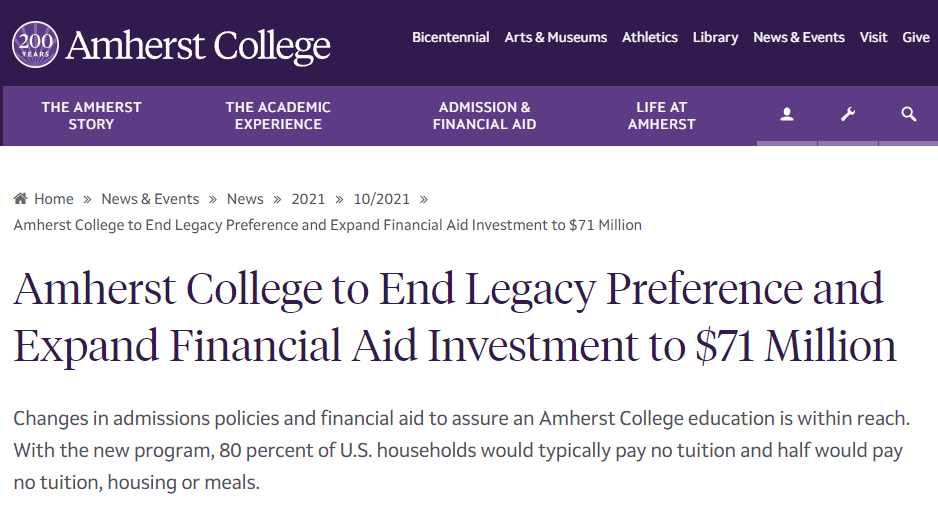Viewport: 938px width, 516px height.
Task: Expand The Academic Experience menu
Action: pos(278,116)
